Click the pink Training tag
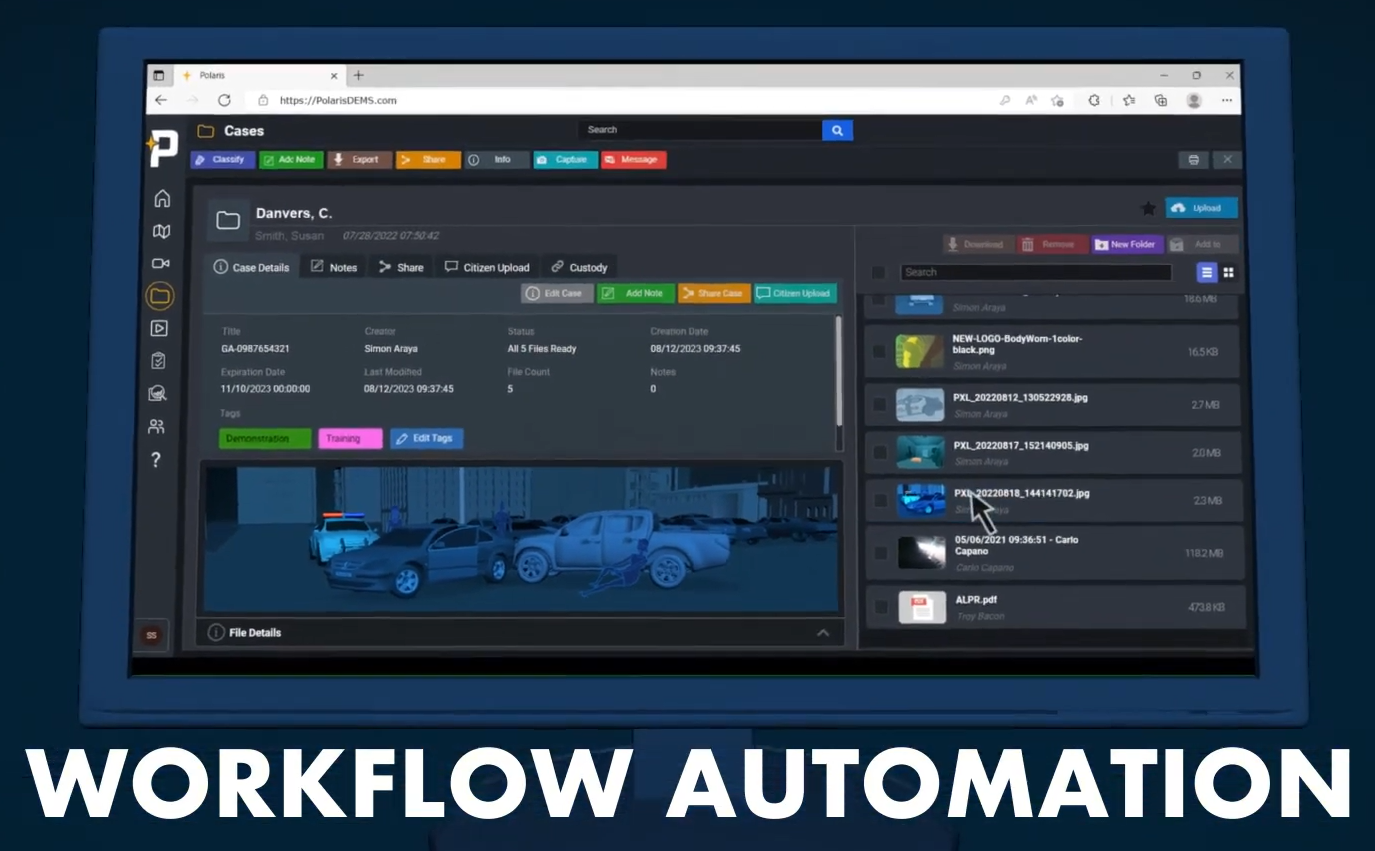This screenshot has height=851, width=1375. point(350,439)
